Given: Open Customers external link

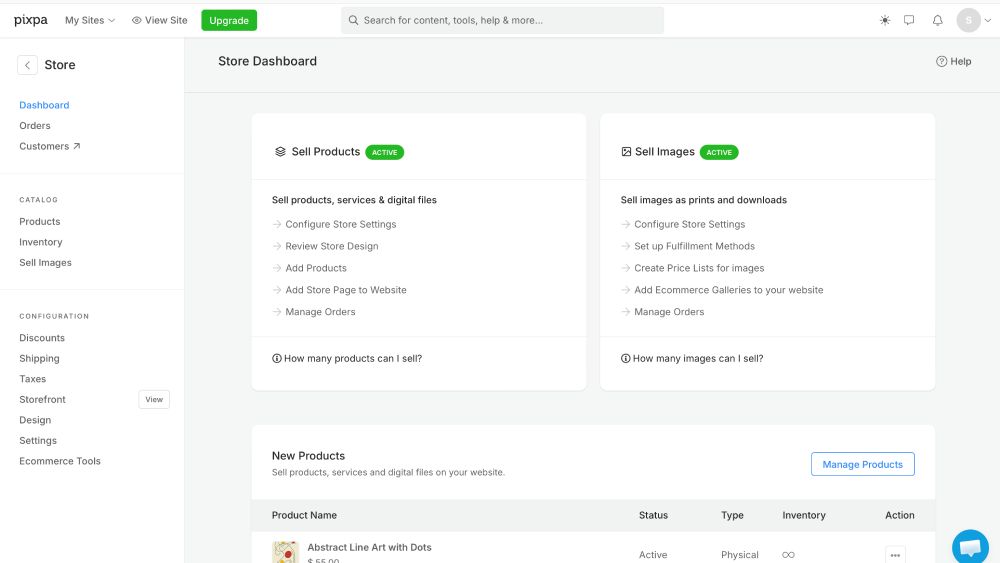Looking at the screenshot, I should coord(50,146).
